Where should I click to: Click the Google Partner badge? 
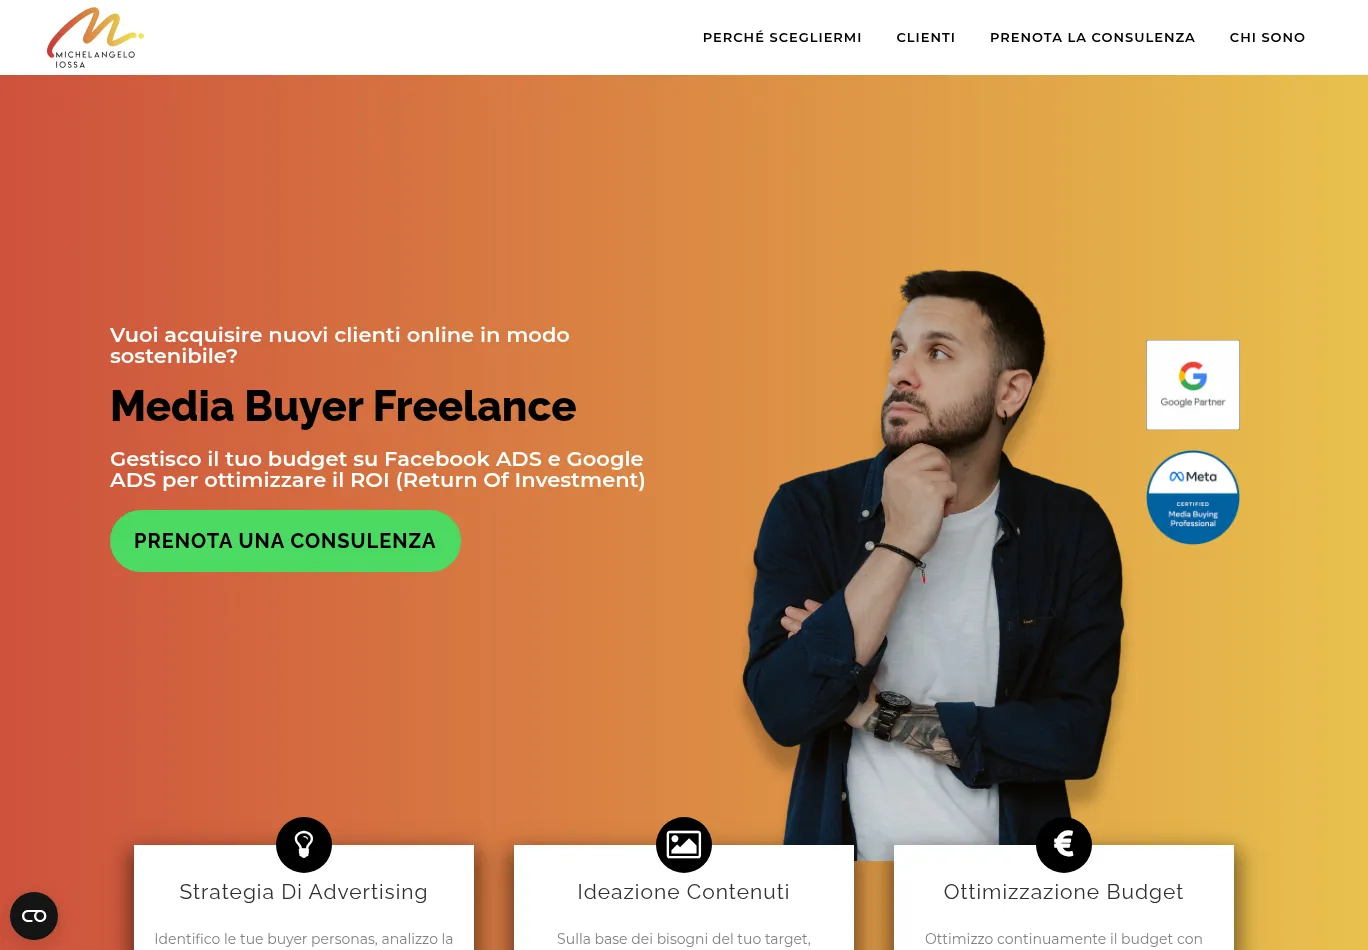1193,385
